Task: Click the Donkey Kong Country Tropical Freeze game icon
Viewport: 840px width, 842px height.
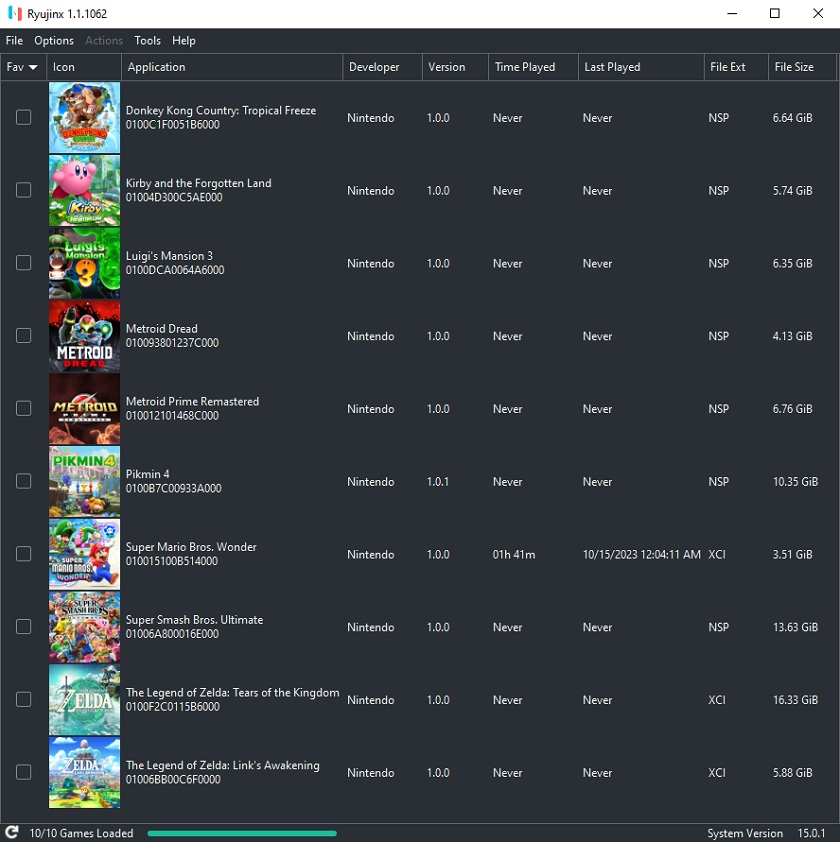Action: 84,118
